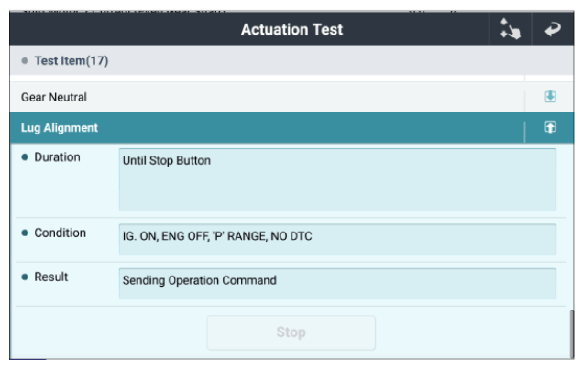The image size is (584, 369).
Task: Click the Condition label
Action: pos(60,233)
